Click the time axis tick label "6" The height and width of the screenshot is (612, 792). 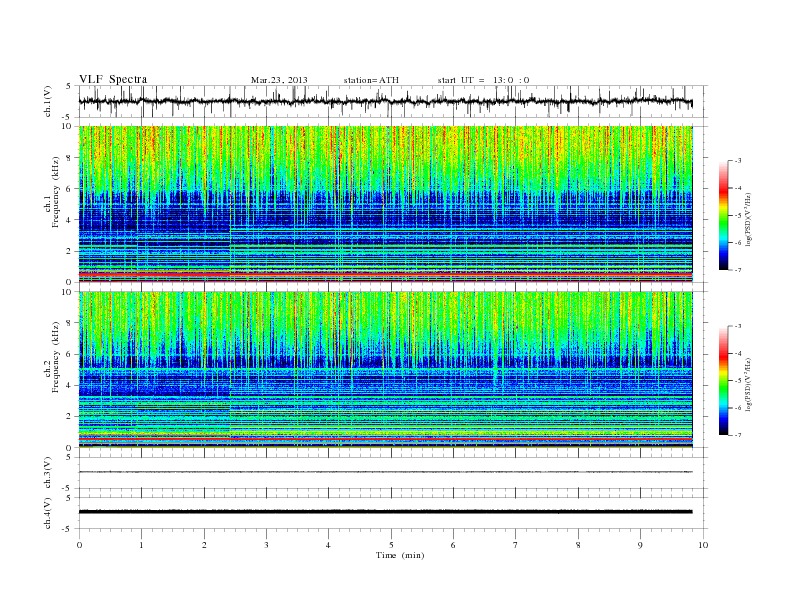(453, 545)
